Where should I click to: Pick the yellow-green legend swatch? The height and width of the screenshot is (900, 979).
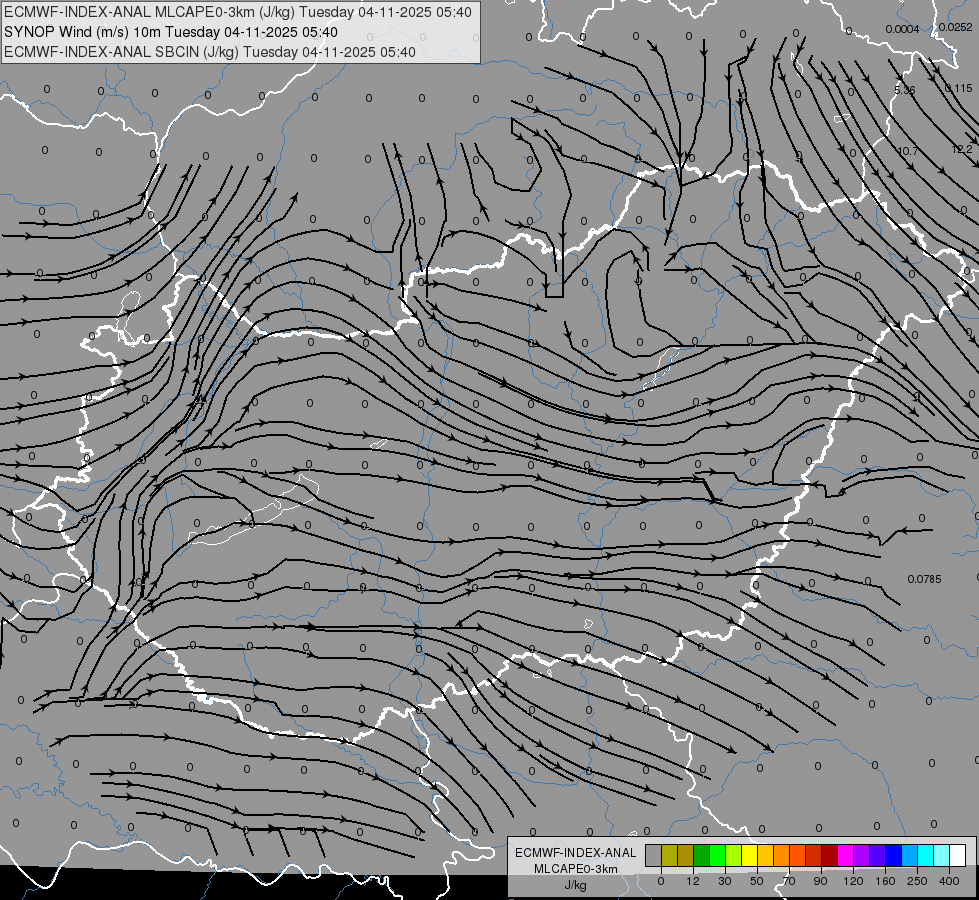tap(734, 855)
